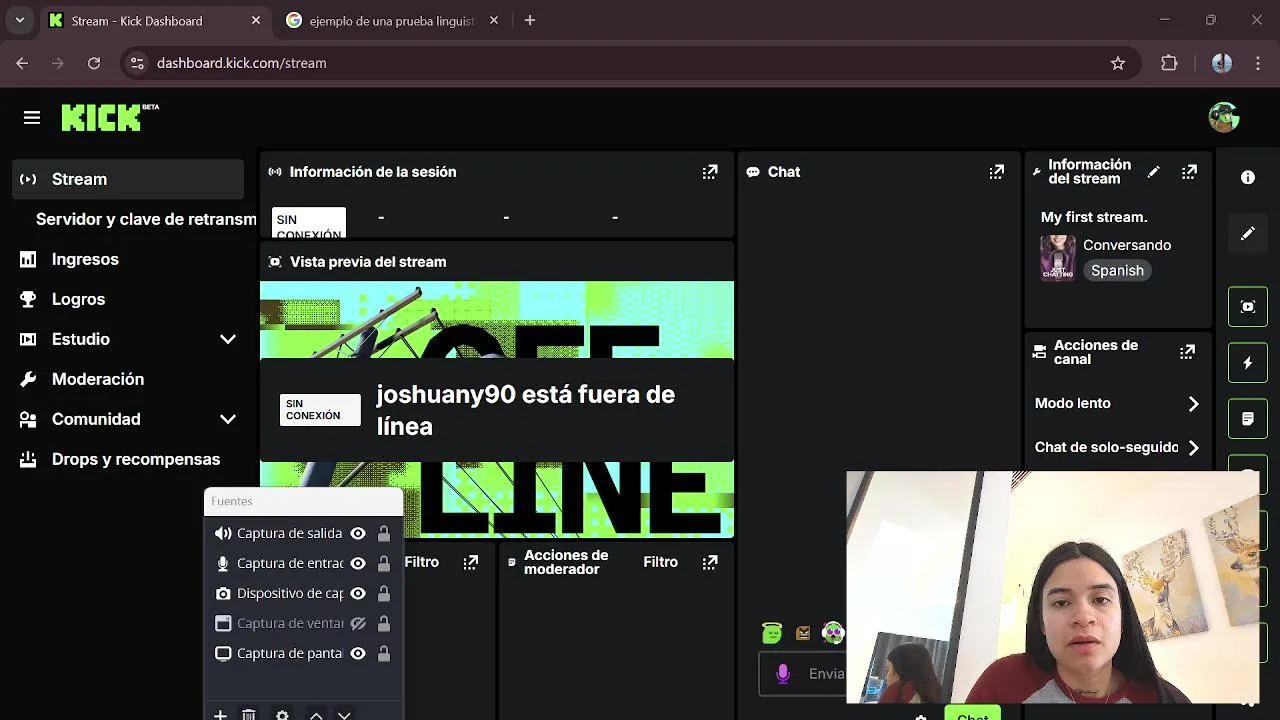Open source properties via the gear icon
The width and height of the screenshot is (1280, 720).
[282, 715]
